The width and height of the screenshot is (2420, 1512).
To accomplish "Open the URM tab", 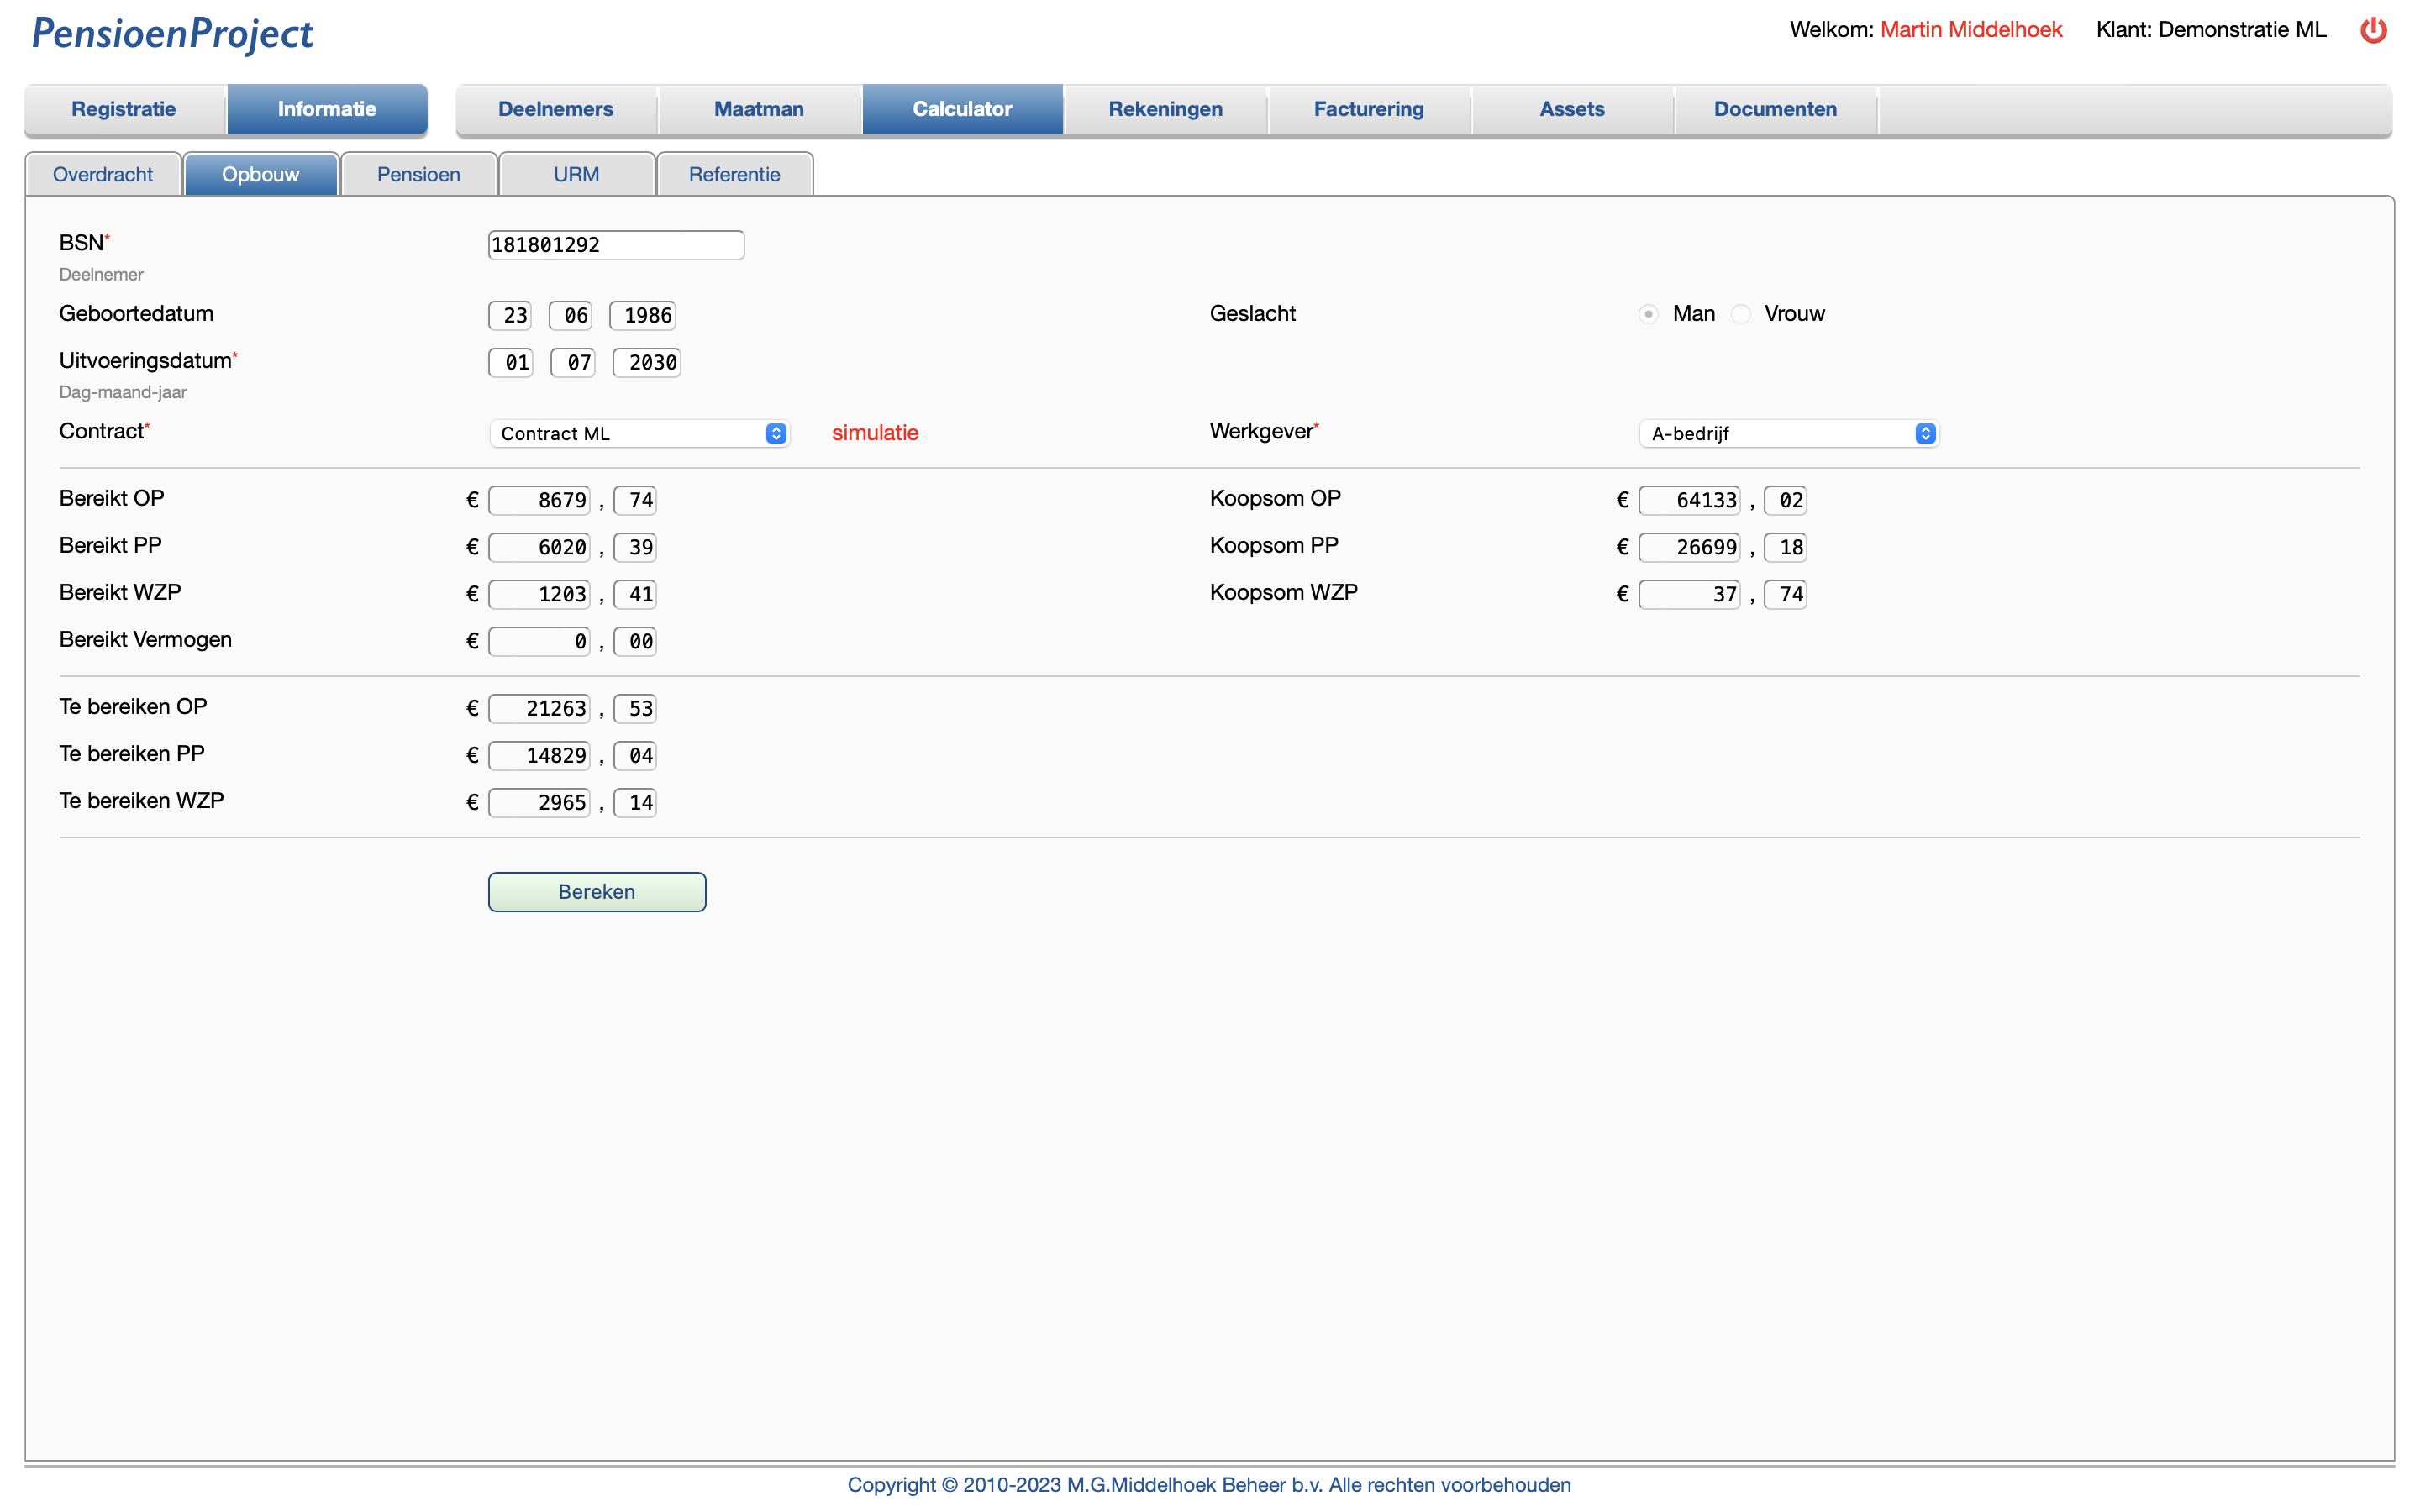I will click(576, 174).
